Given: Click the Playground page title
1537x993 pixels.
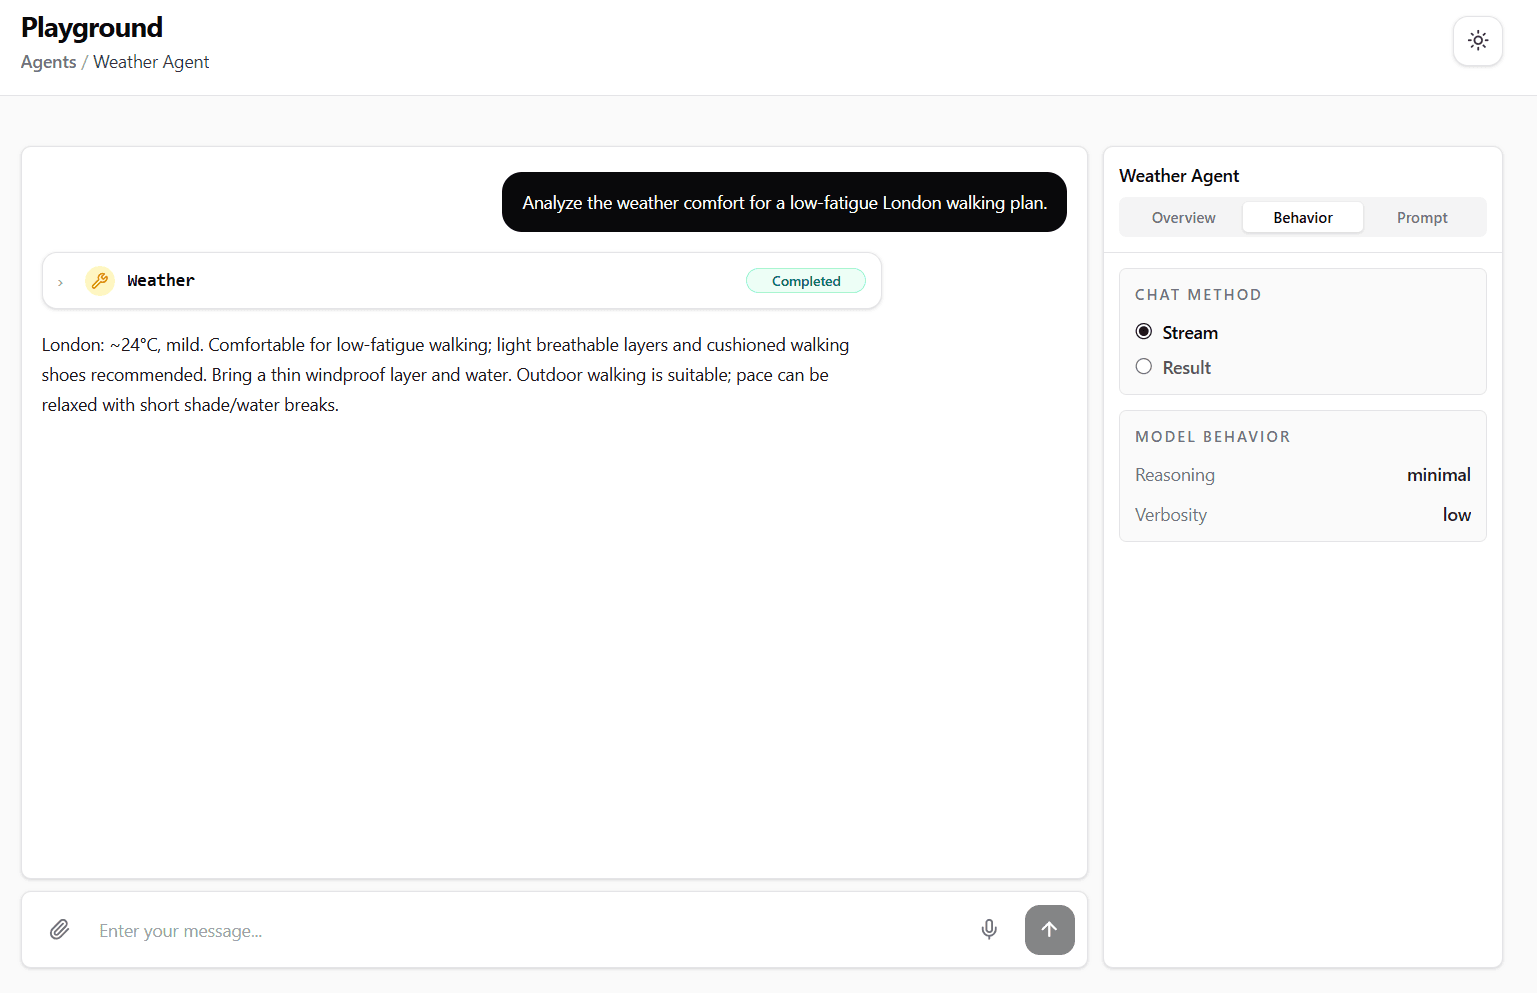Looking at the screenshot, I should 92,28.
